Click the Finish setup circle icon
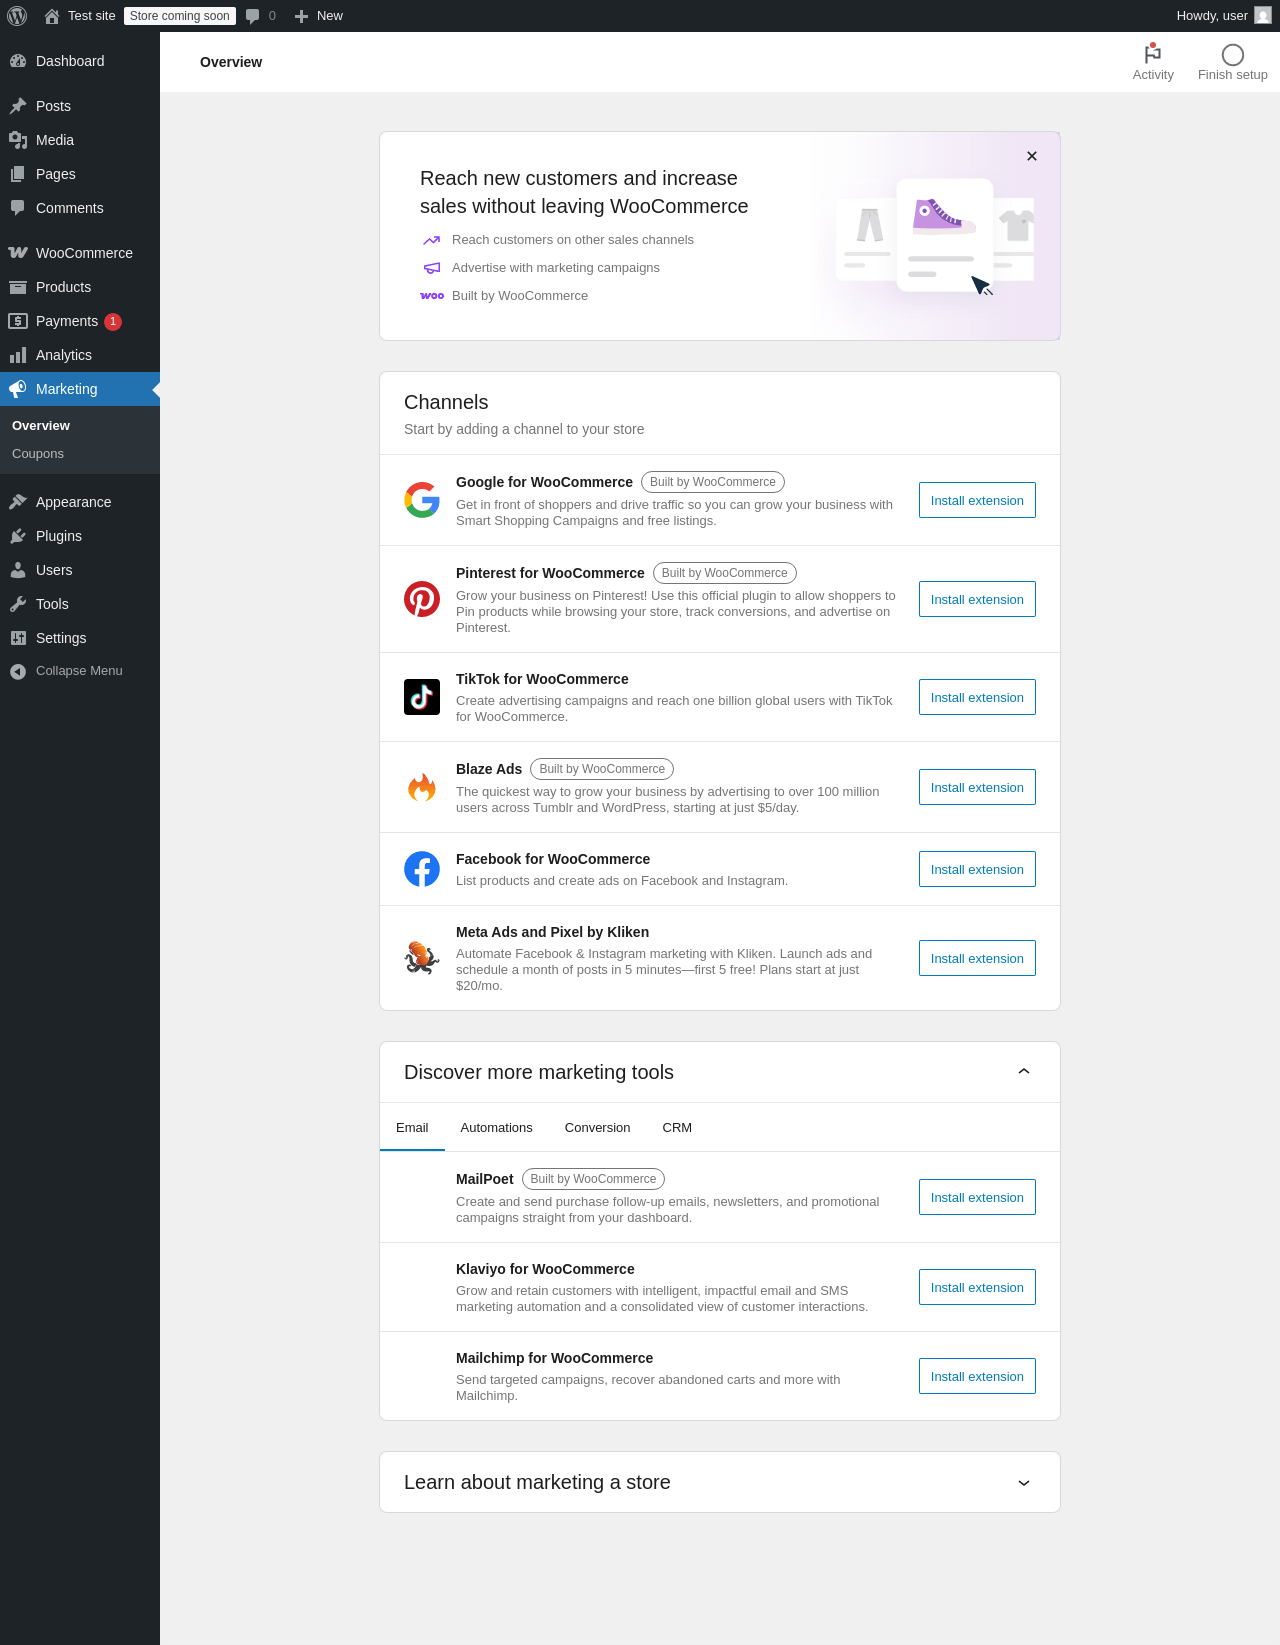The width and height of the screenshot is (1280, 1645). pos(1232,55)
